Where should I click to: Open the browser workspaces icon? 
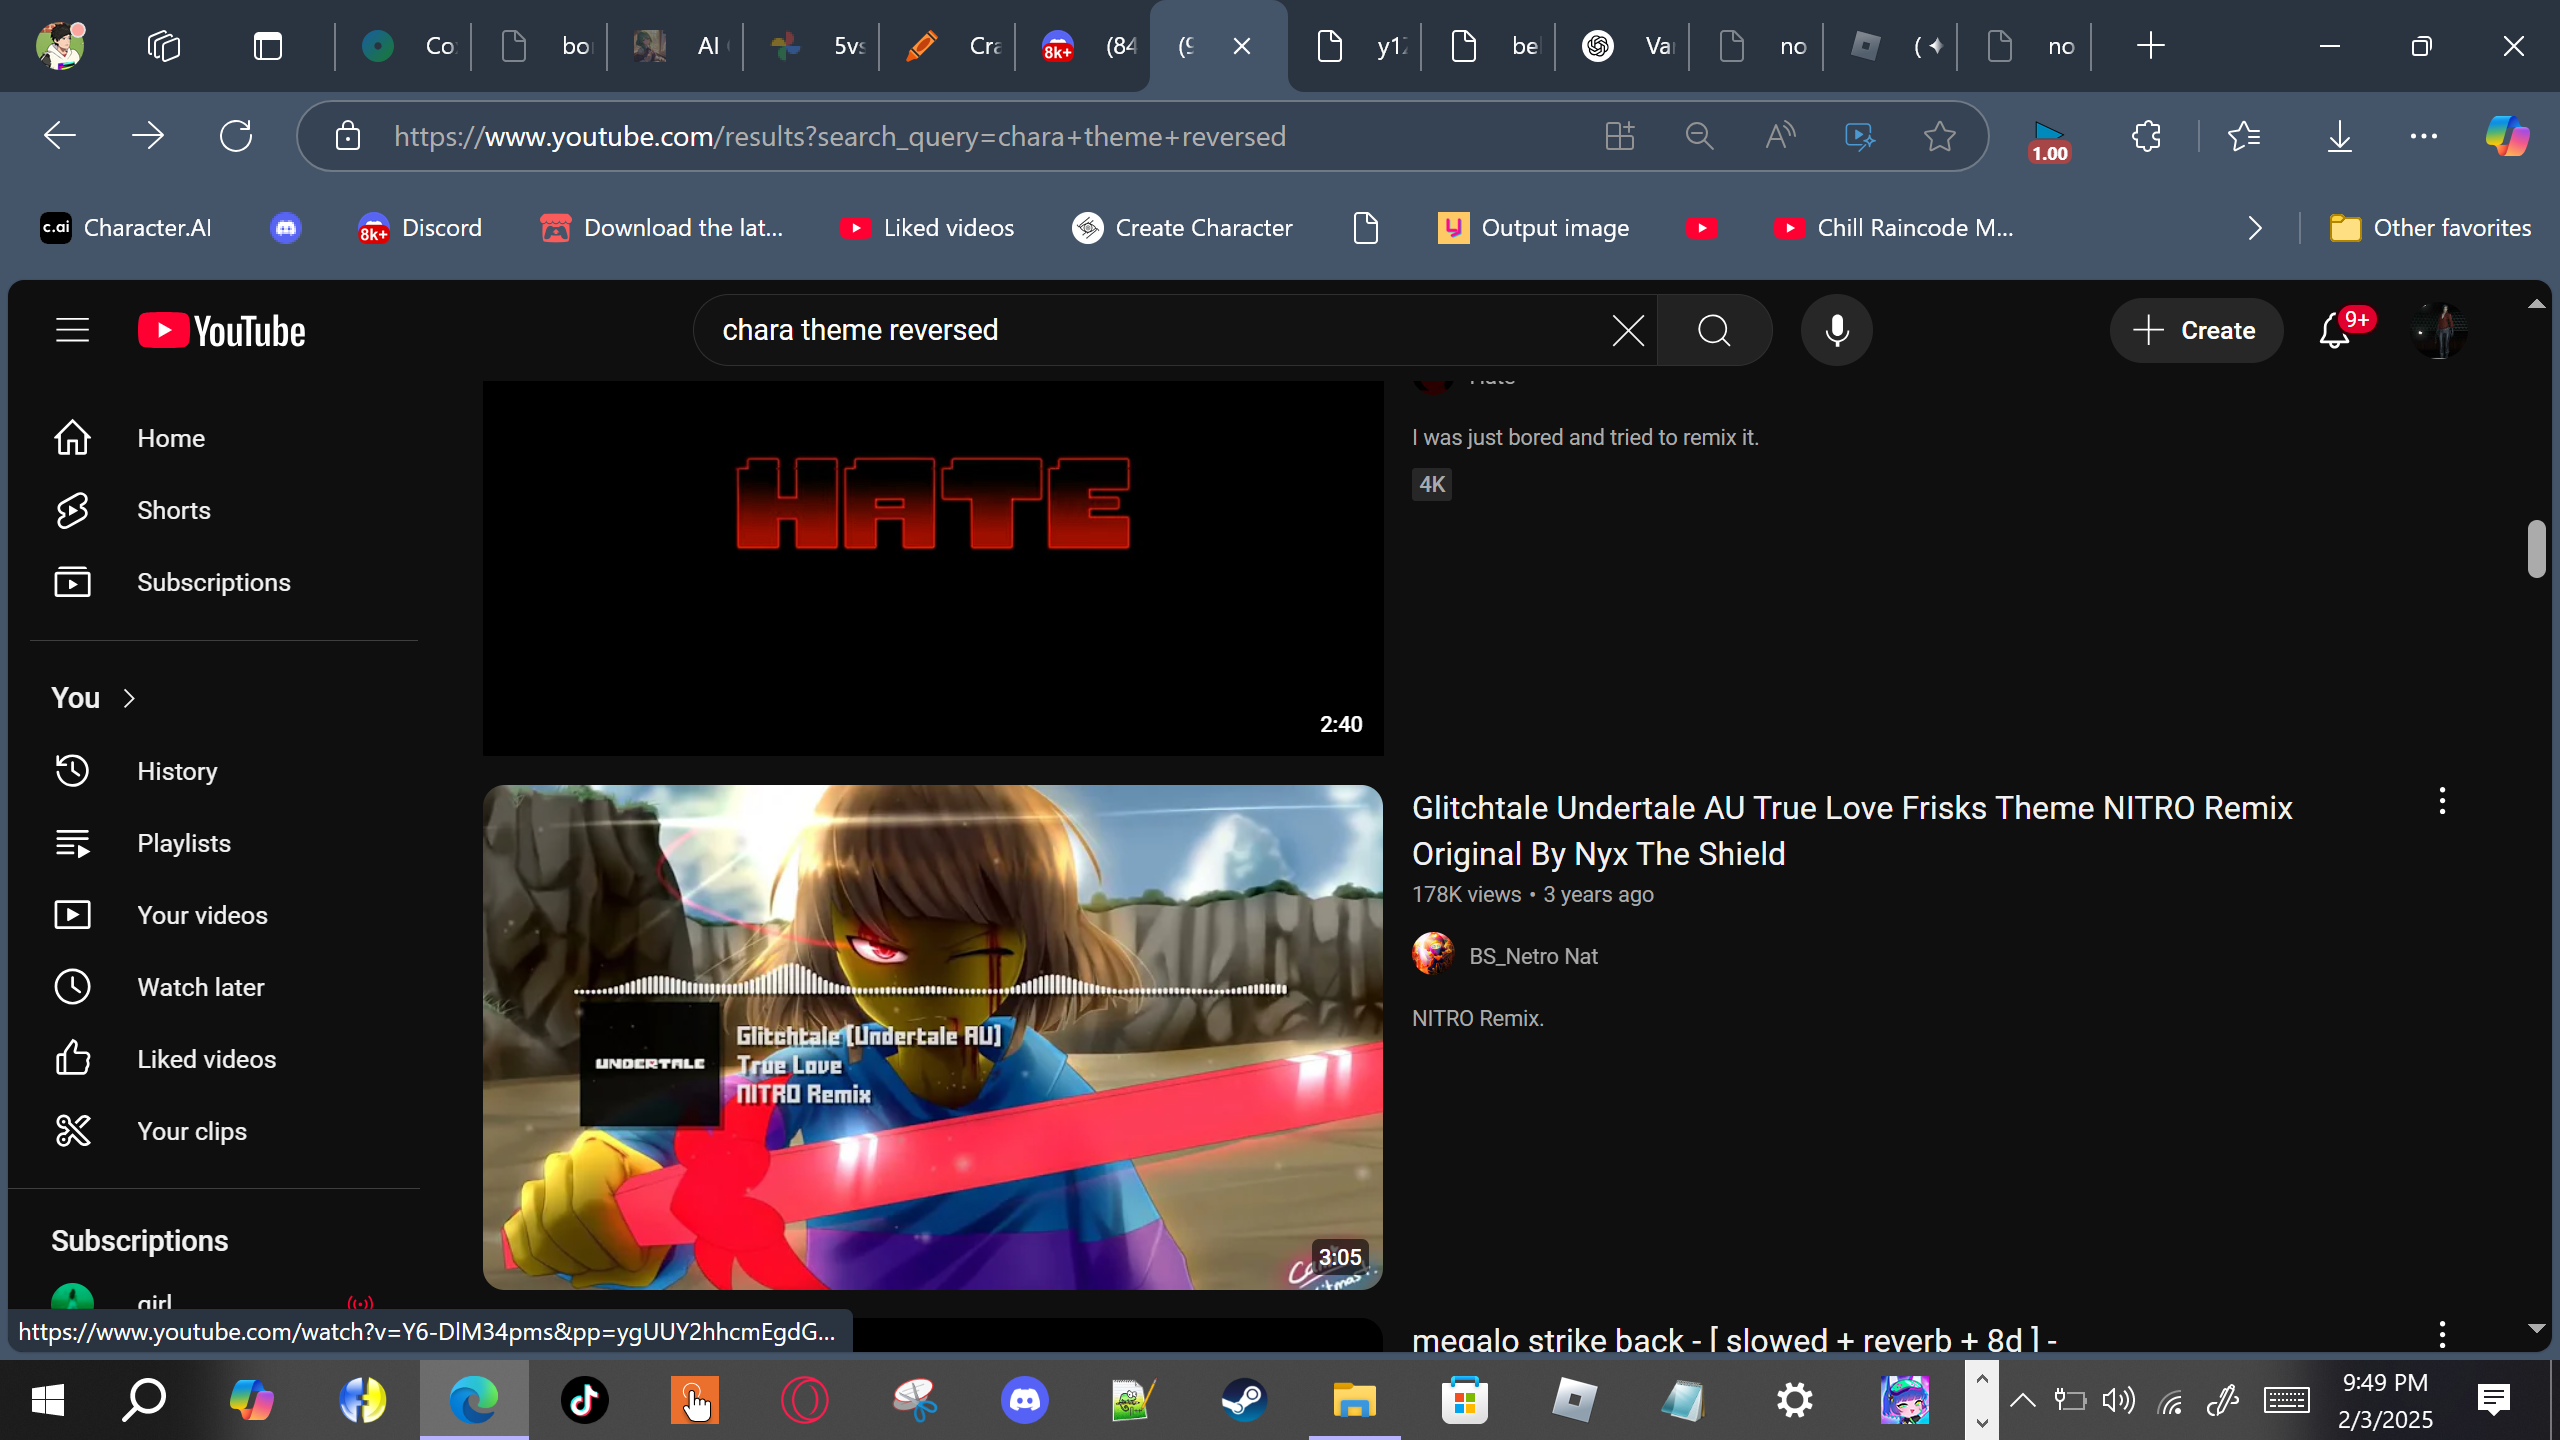163,46
